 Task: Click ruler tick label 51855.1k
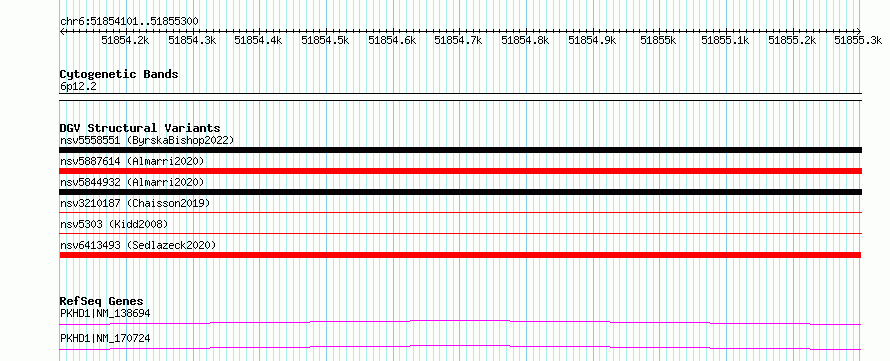(x=725, y=40)
